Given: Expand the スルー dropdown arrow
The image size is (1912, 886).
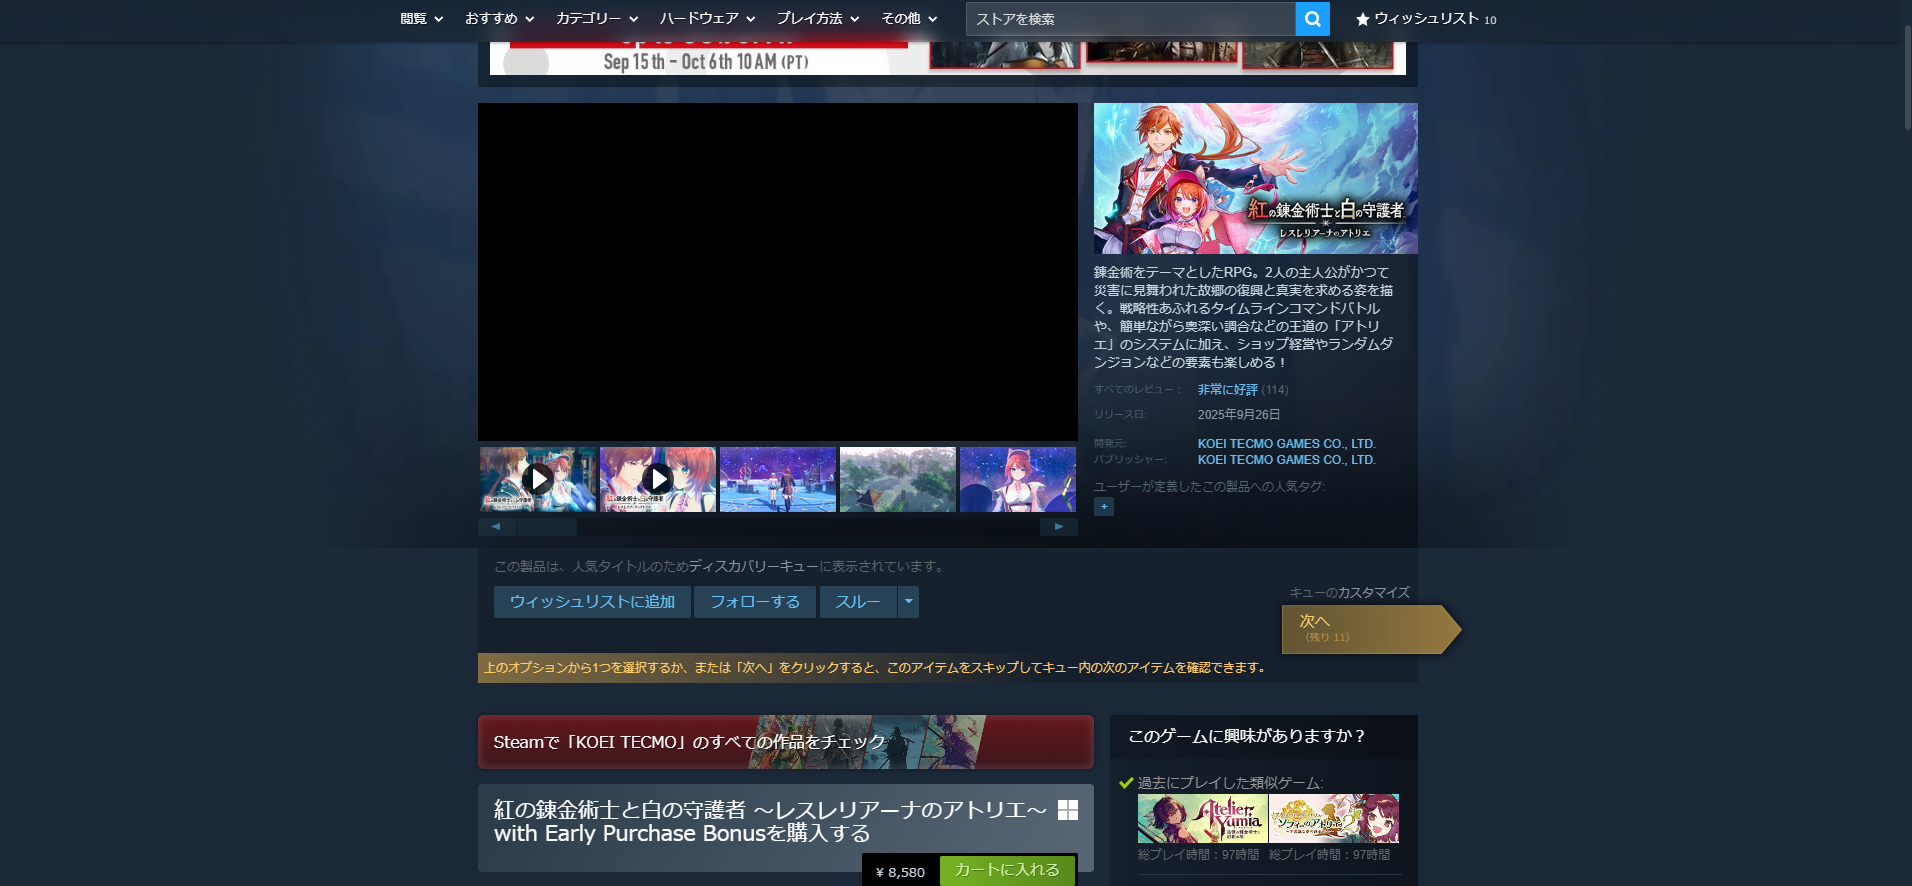Looking at the screenshot, I should (908, 602).
